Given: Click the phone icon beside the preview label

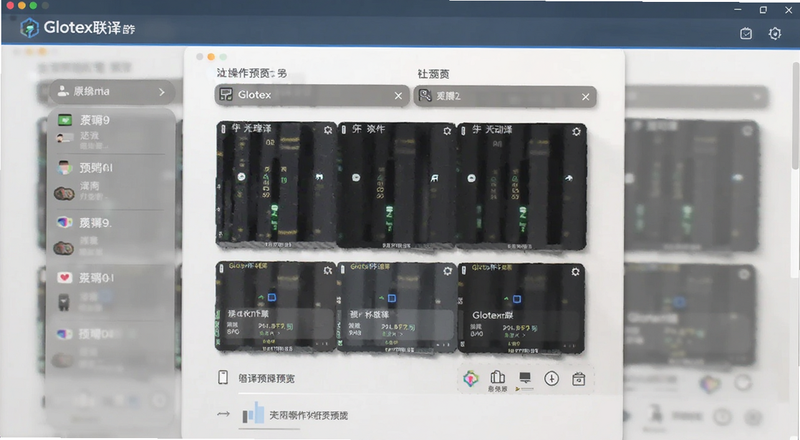Looking at the screenshot, I should (223, 377).
